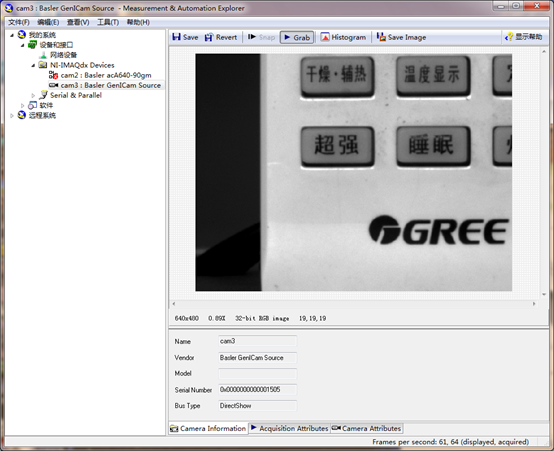Click the Vendor field
Viewport: 554px width, 451px height.
coord(258,358)
